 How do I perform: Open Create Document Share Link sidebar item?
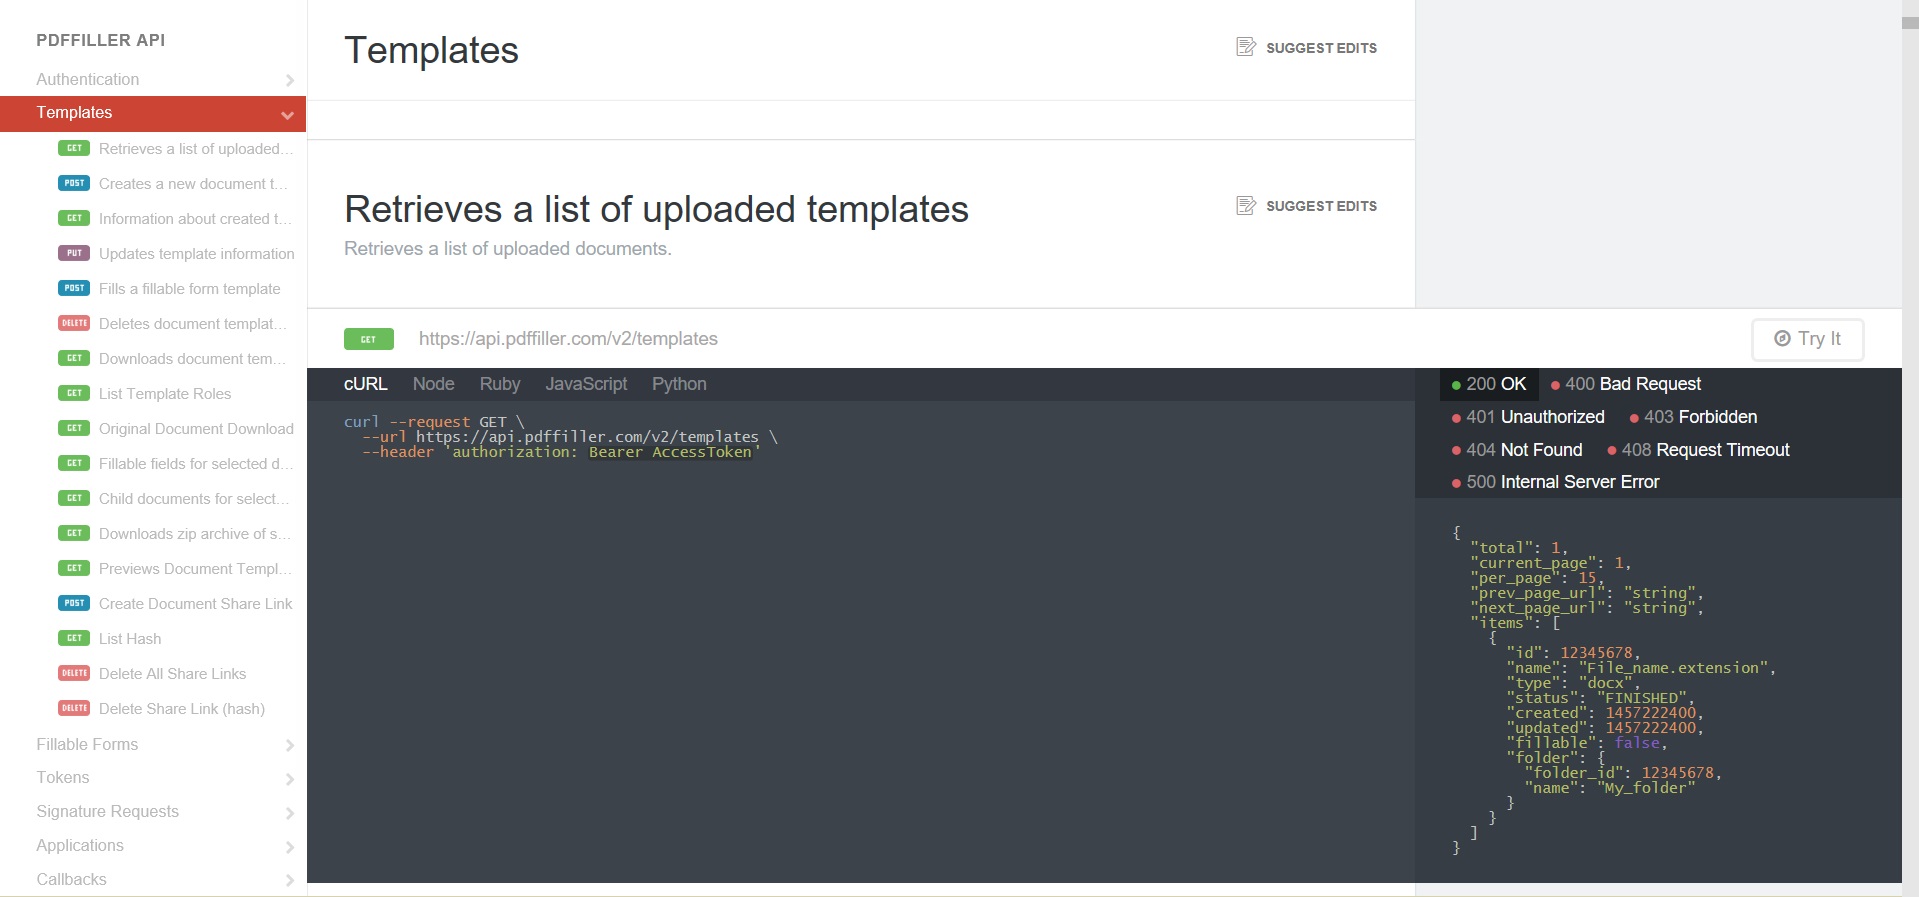pos(196,603)
